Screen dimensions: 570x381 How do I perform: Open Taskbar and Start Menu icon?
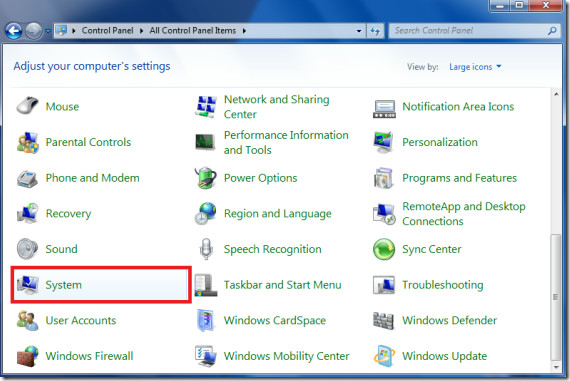click(x=206, y=285)
